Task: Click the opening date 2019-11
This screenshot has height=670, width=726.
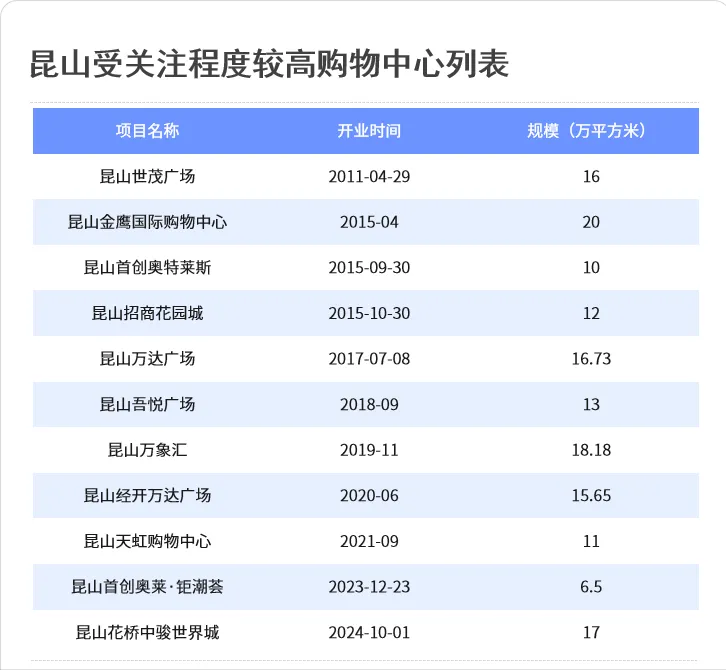Action: [369, 450]
